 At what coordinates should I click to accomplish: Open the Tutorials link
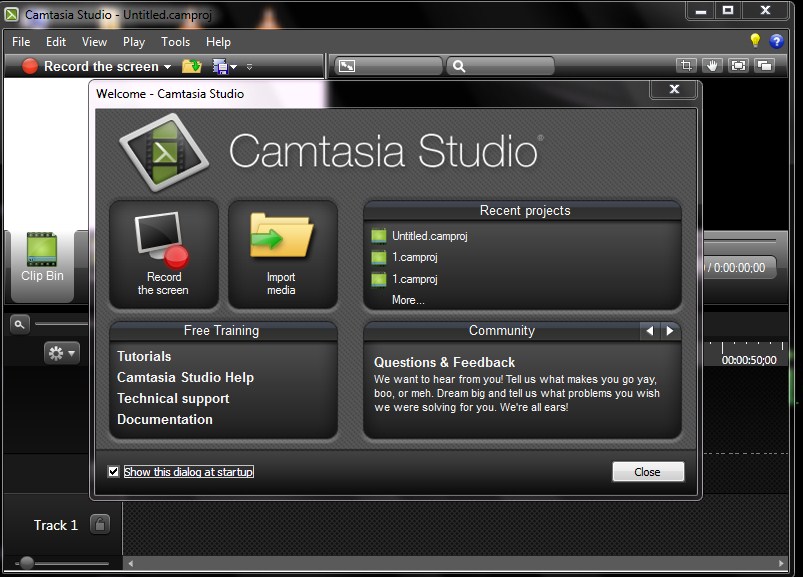click(x=144, y=356)
